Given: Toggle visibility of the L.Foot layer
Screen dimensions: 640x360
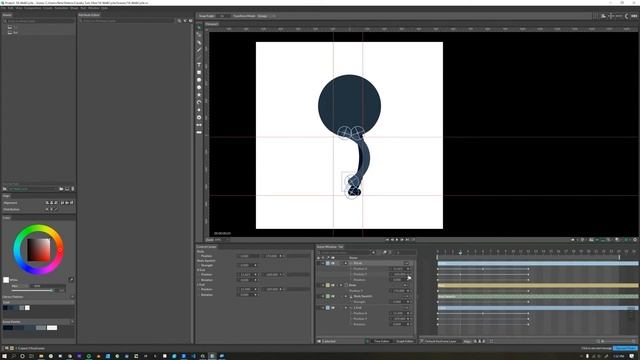Looking at the screenshot, I should (333, 307).
